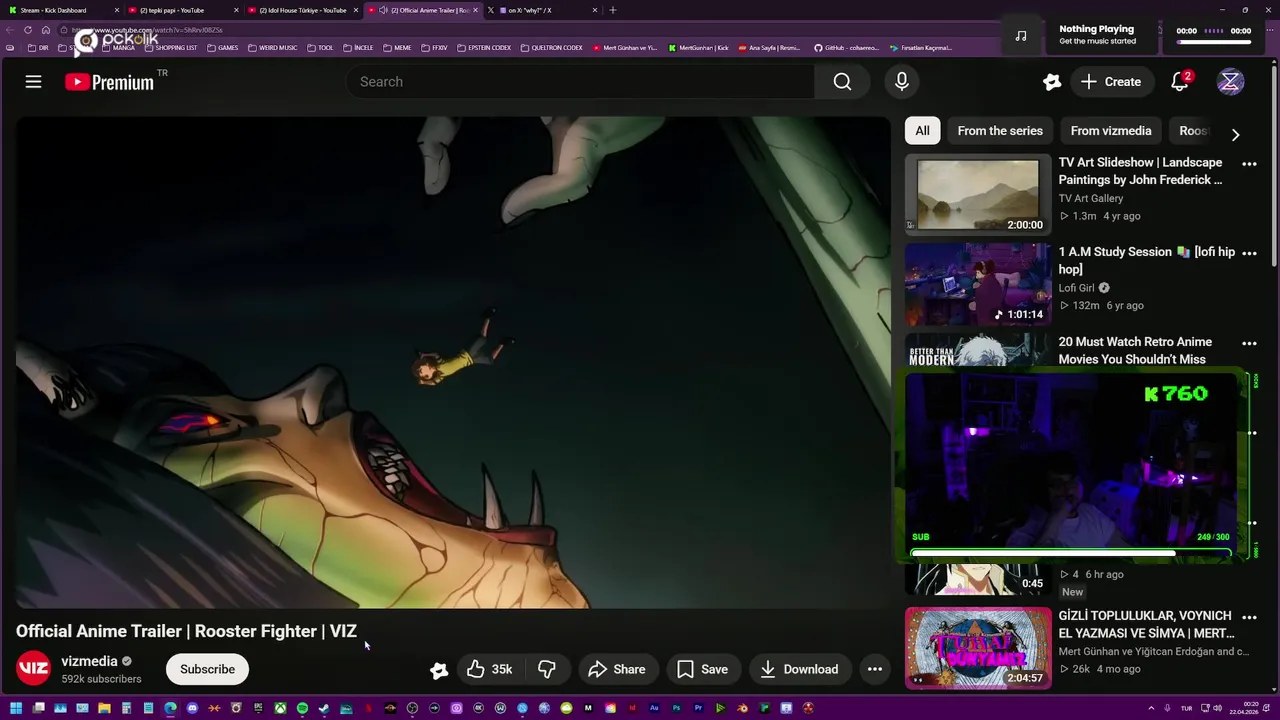Open TV Art Slideshow video thumbnail
Viewport: 1280px width, 720px height.
click(978, 195)
